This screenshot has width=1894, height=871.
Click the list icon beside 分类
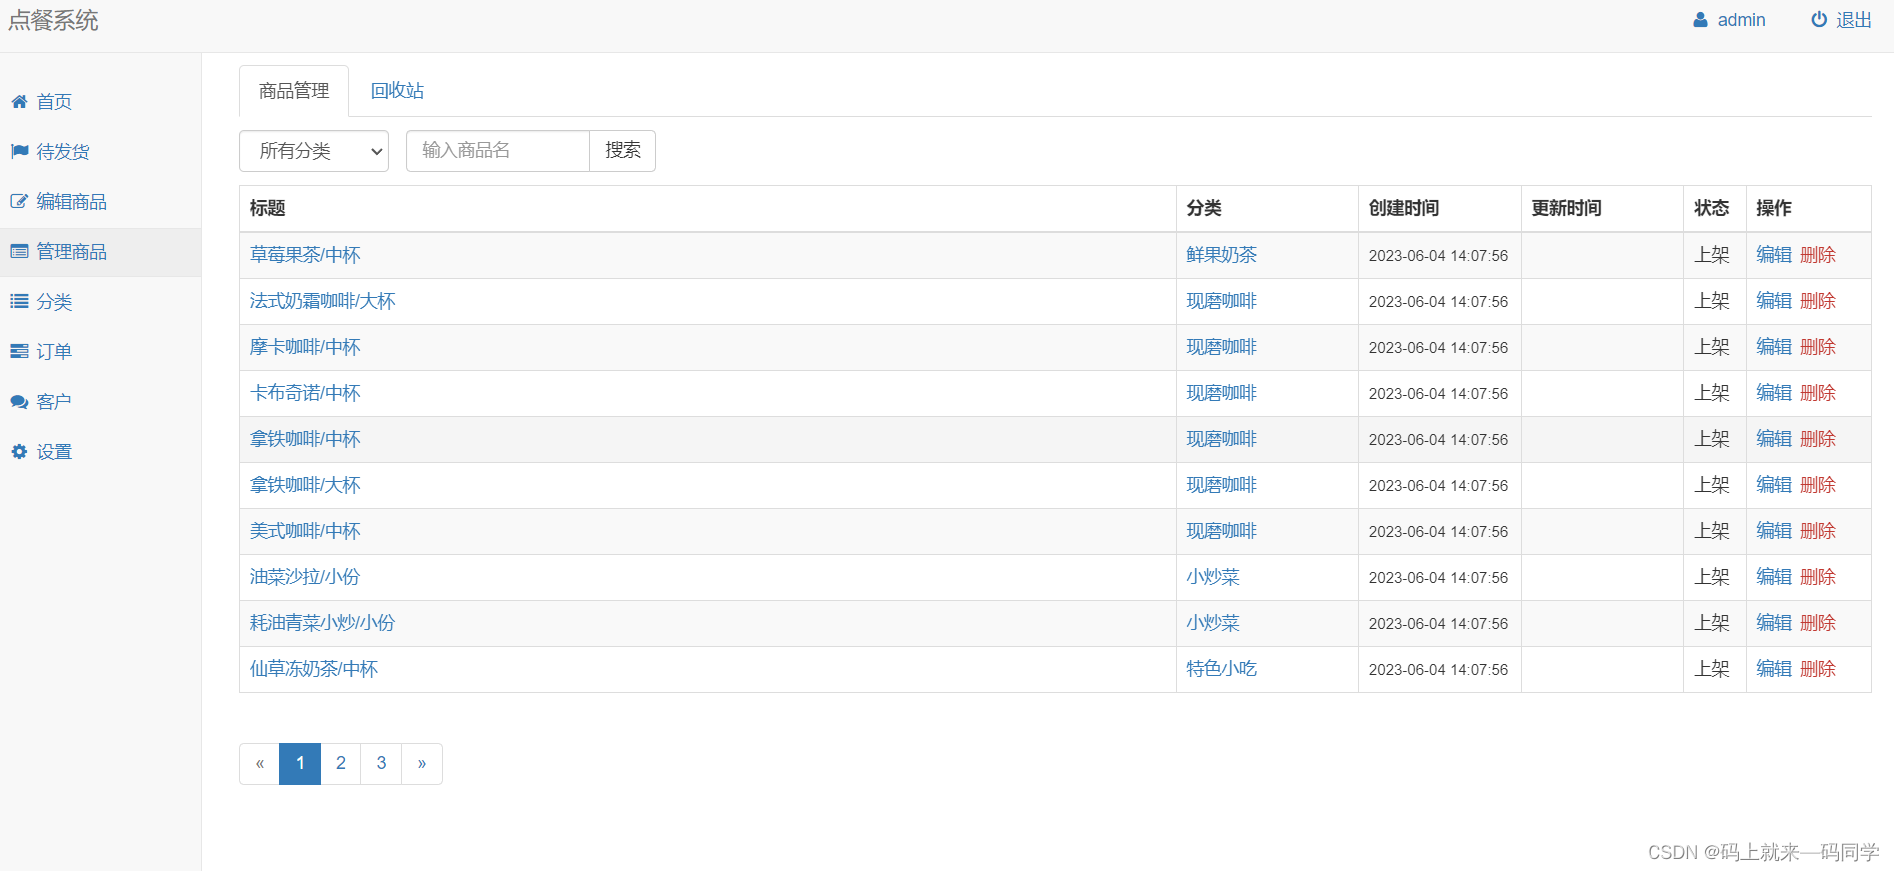tap(19, 302)
